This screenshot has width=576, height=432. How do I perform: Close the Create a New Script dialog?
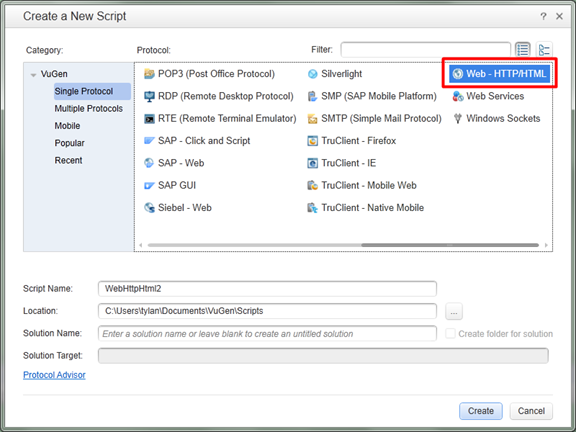click(559, 16)
